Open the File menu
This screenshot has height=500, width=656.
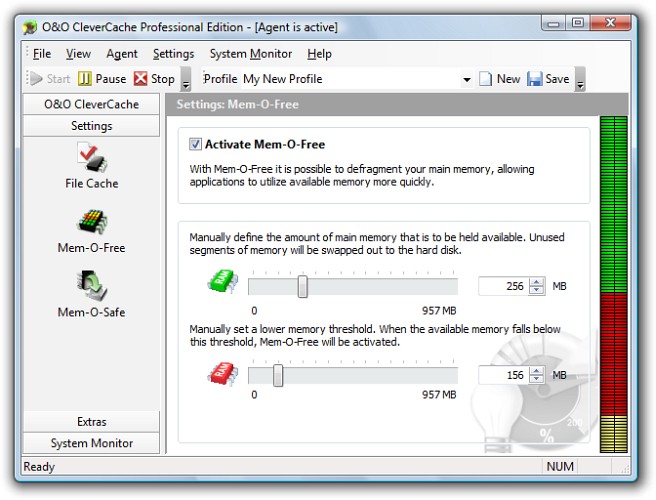tap(42, 54)
